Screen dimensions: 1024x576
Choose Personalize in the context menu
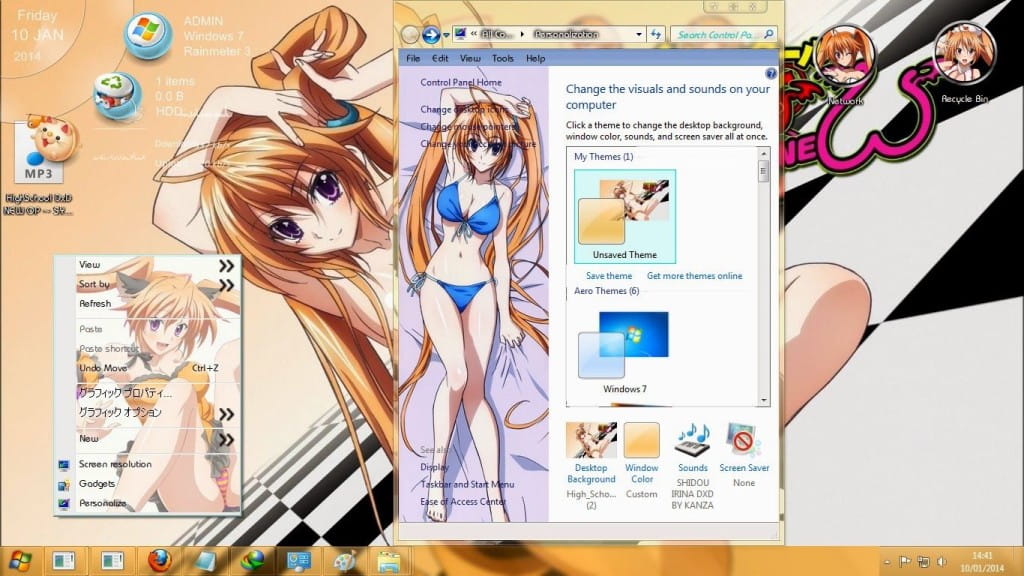102,503
